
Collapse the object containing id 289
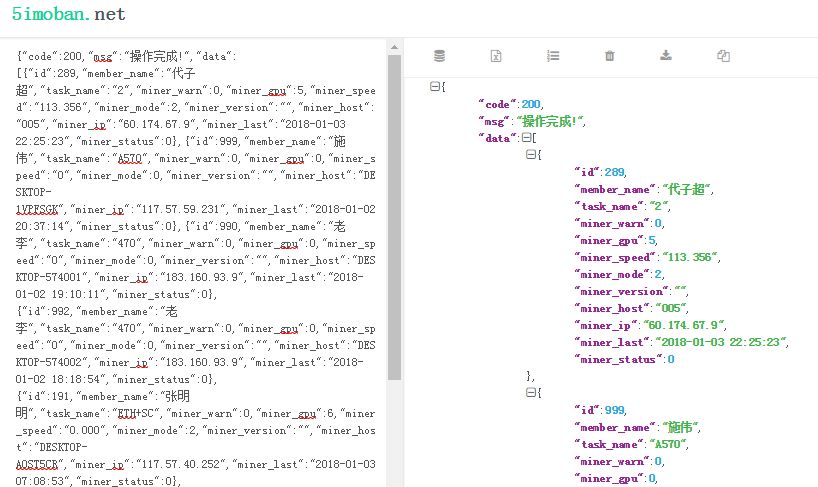coord(531,154)
